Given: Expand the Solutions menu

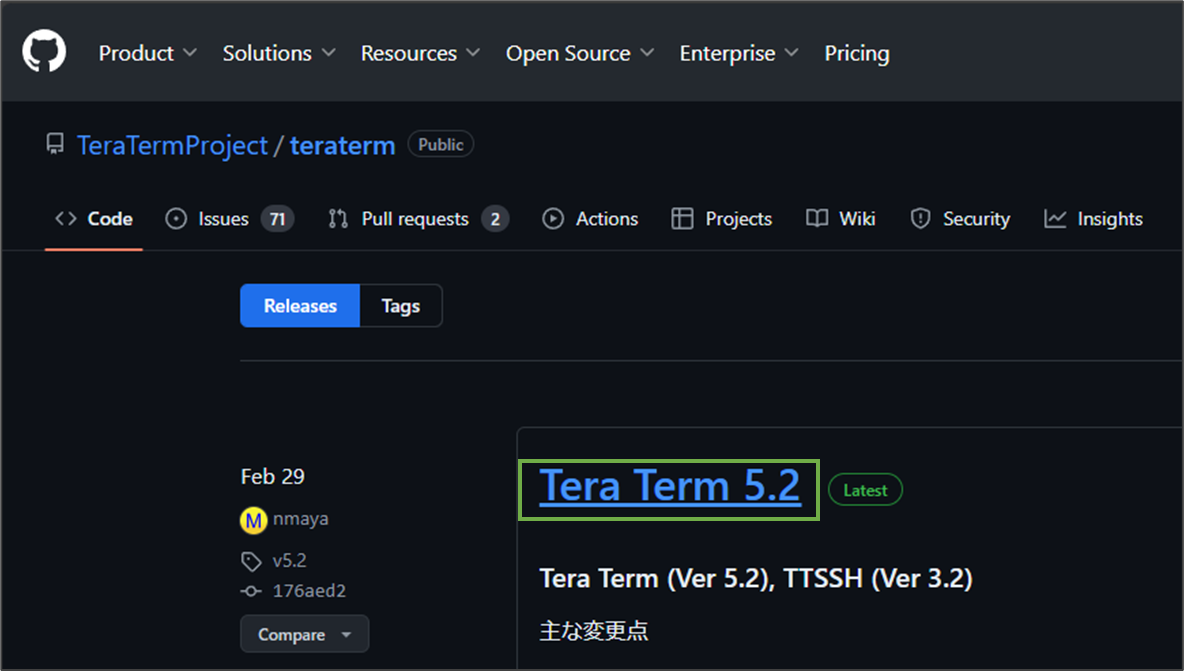Looking at the screenshot, I should pyautogui.click(x=279, y=53).
